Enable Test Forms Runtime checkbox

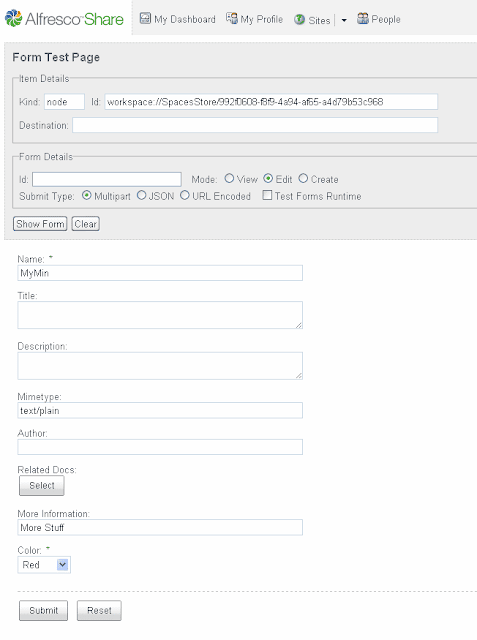click(267, 195)
